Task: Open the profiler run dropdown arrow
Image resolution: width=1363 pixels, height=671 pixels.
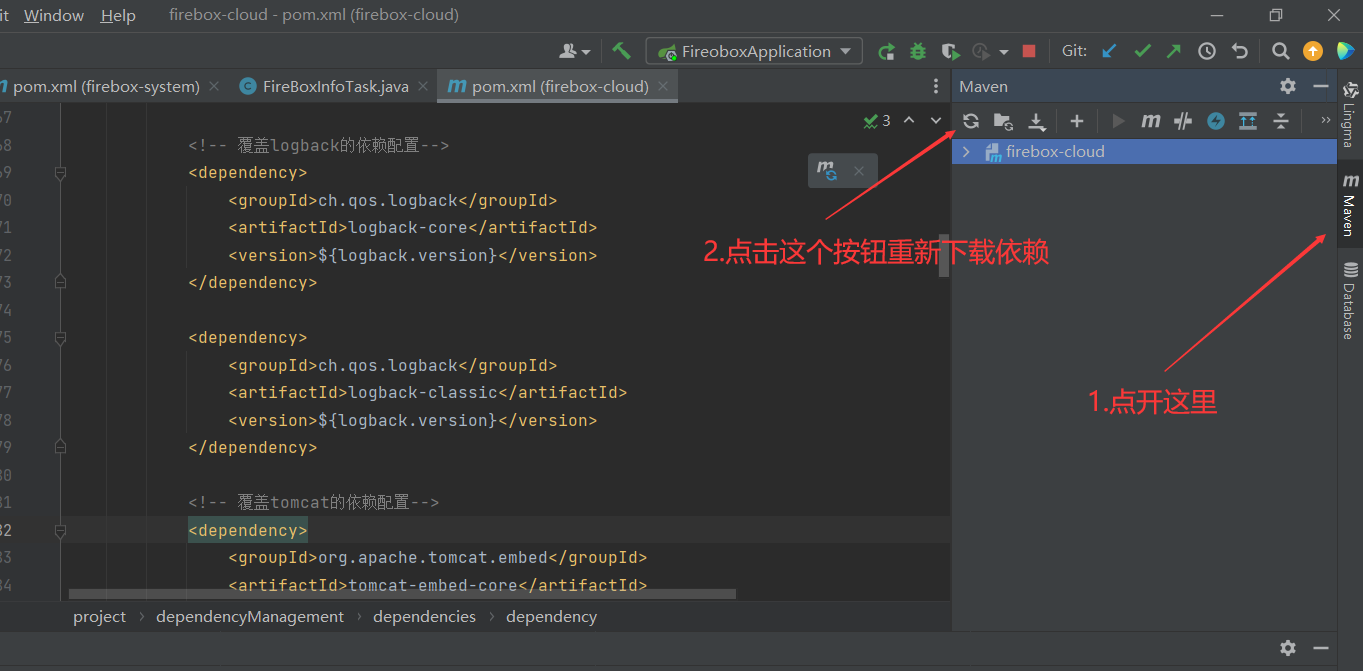Action: tap(1003, 52)
